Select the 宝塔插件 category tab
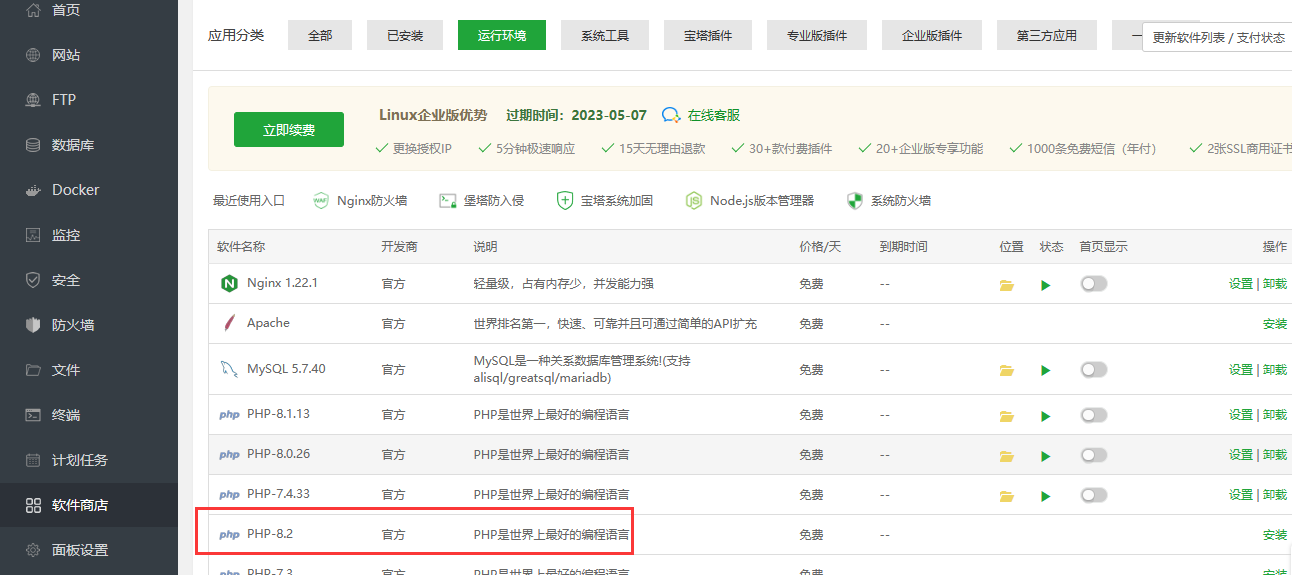This screenshot has width=1292, height=575. (708, 35)
